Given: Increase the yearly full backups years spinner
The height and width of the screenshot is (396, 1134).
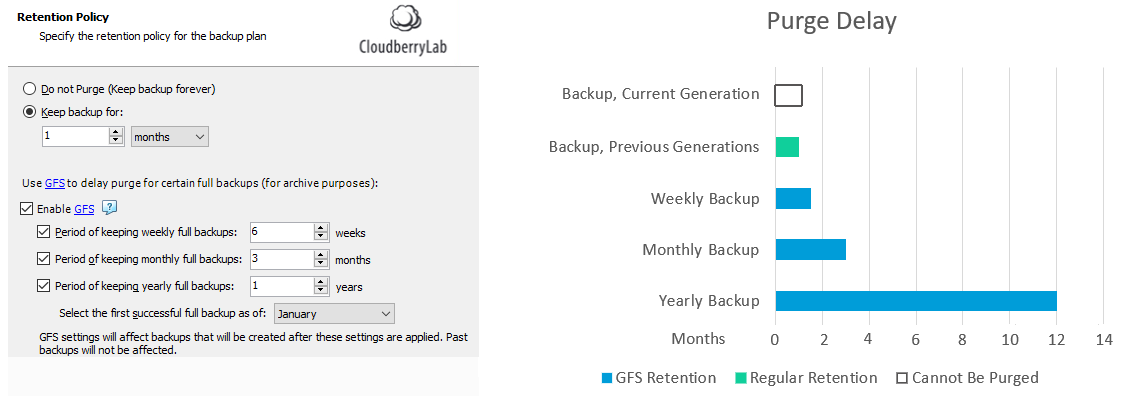Looking at the screenshot, I should pyautogui.click(x=322, y=282).
